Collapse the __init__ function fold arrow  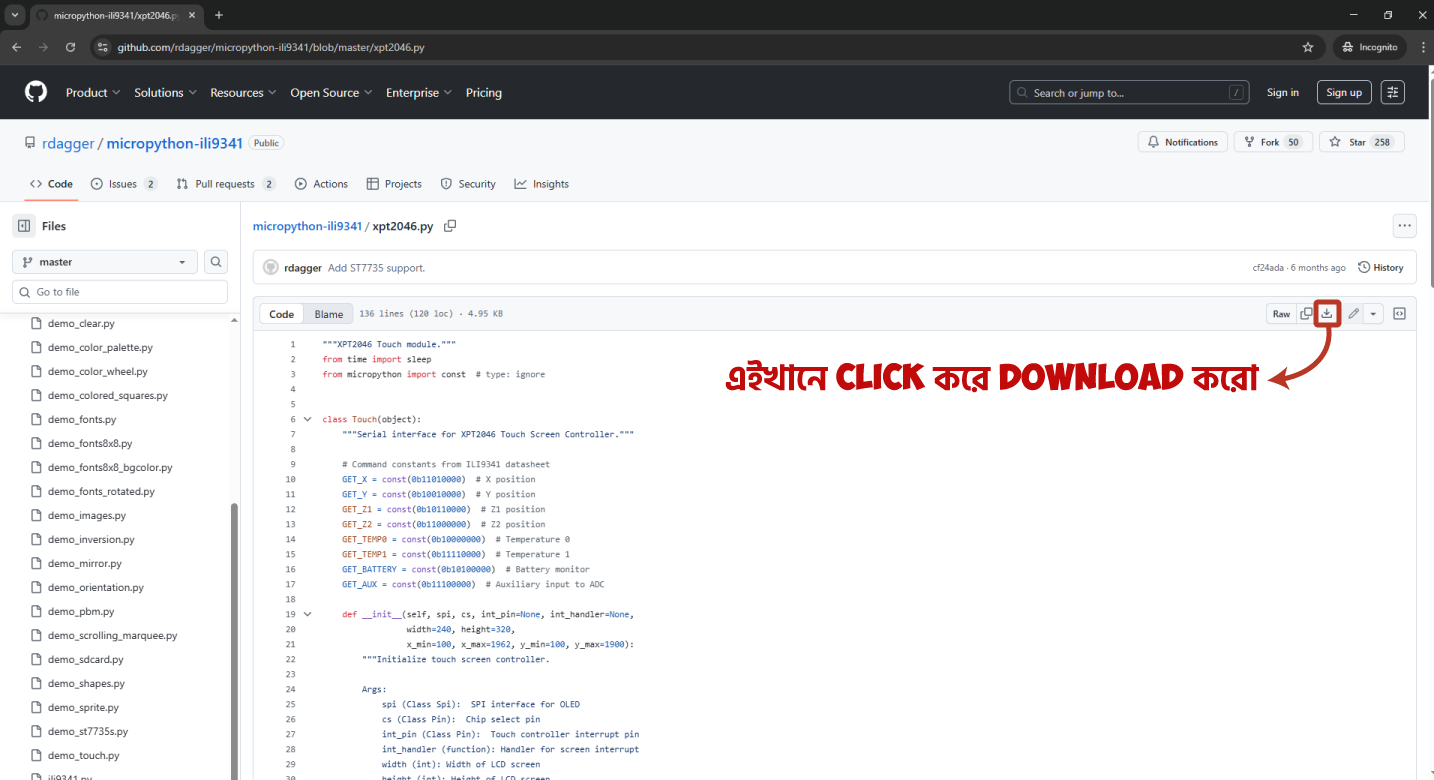(307, 614)
